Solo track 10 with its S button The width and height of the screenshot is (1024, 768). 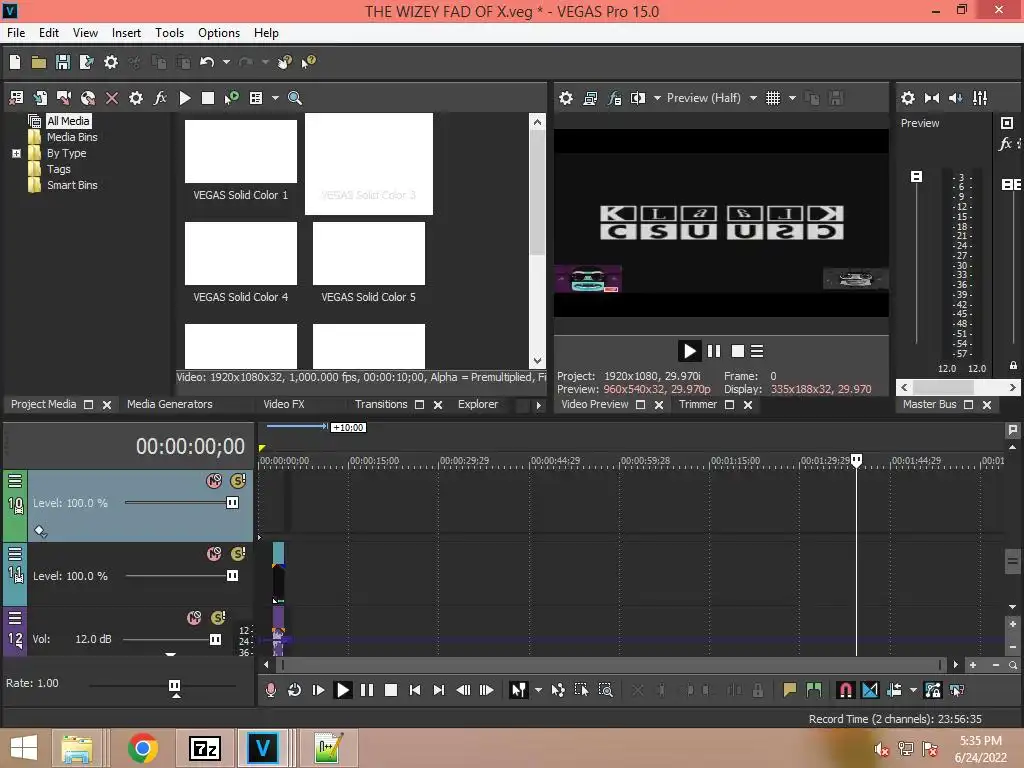(238, 481)
